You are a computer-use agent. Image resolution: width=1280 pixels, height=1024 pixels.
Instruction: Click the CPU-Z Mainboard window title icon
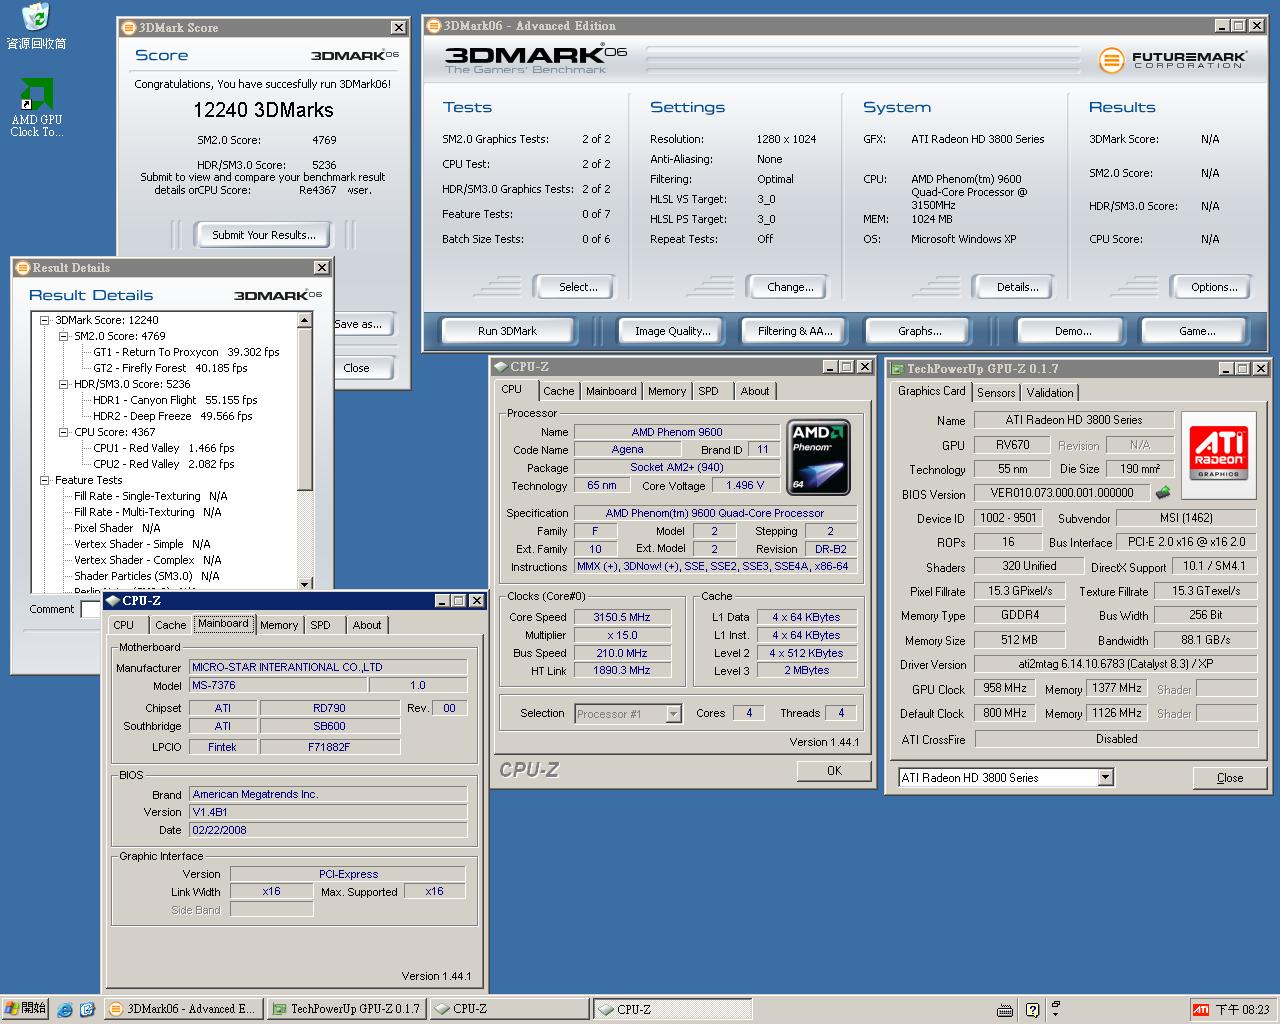(x=112, y=600)
